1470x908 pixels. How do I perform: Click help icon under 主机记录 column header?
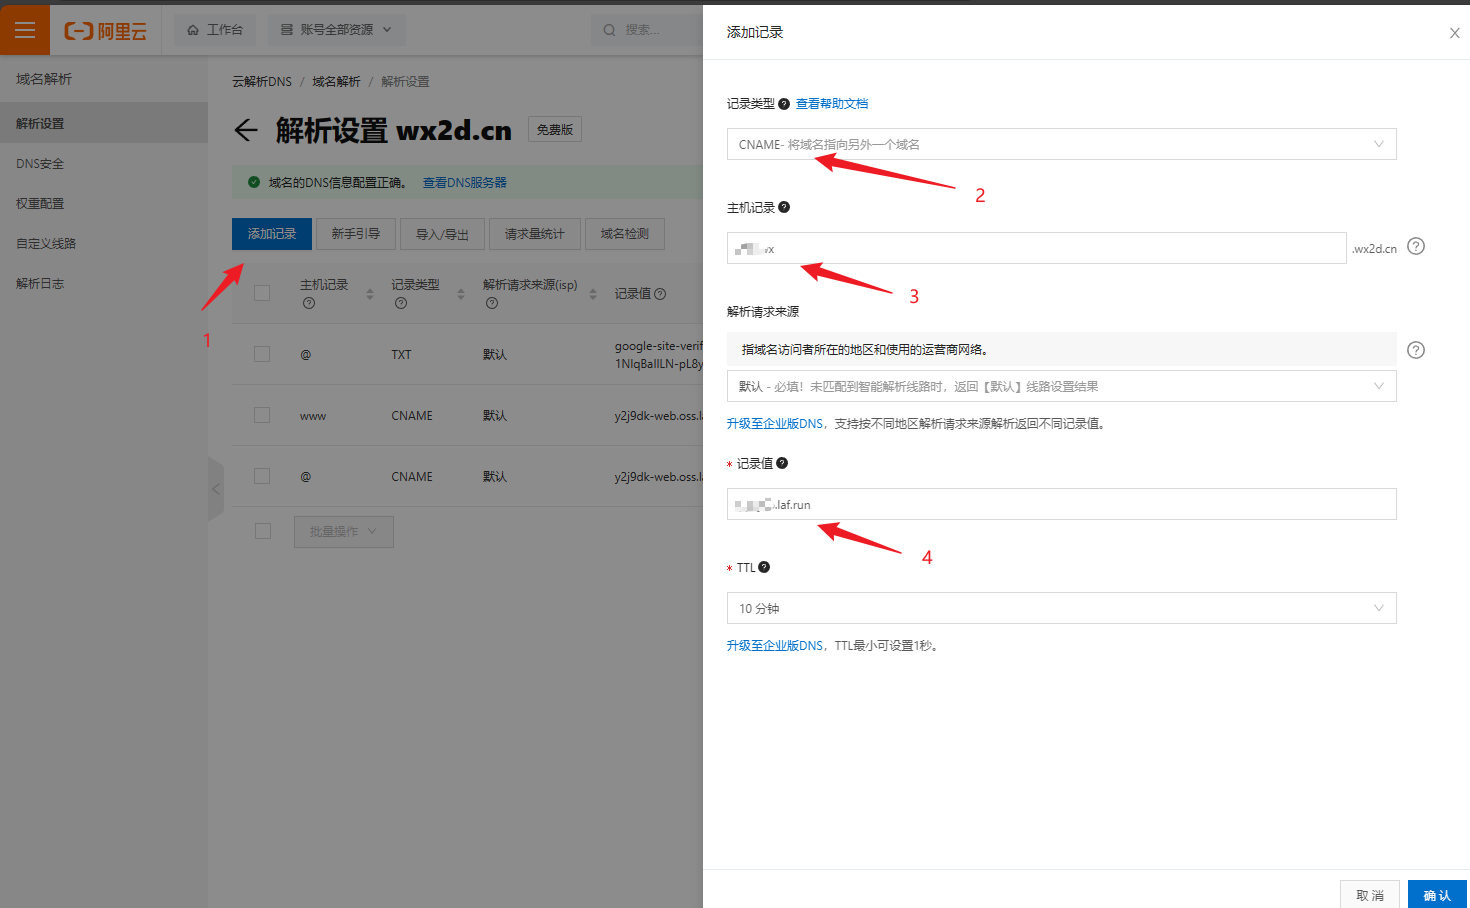click(x=308, y=303)
